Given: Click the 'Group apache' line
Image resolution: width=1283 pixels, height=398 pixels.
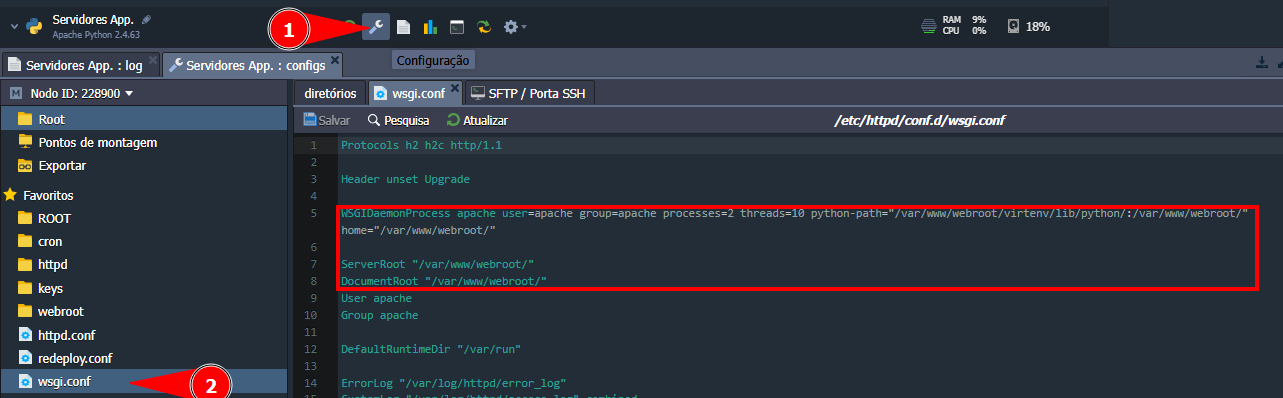Looking at the screenshot, I should (x=379, y=315).
